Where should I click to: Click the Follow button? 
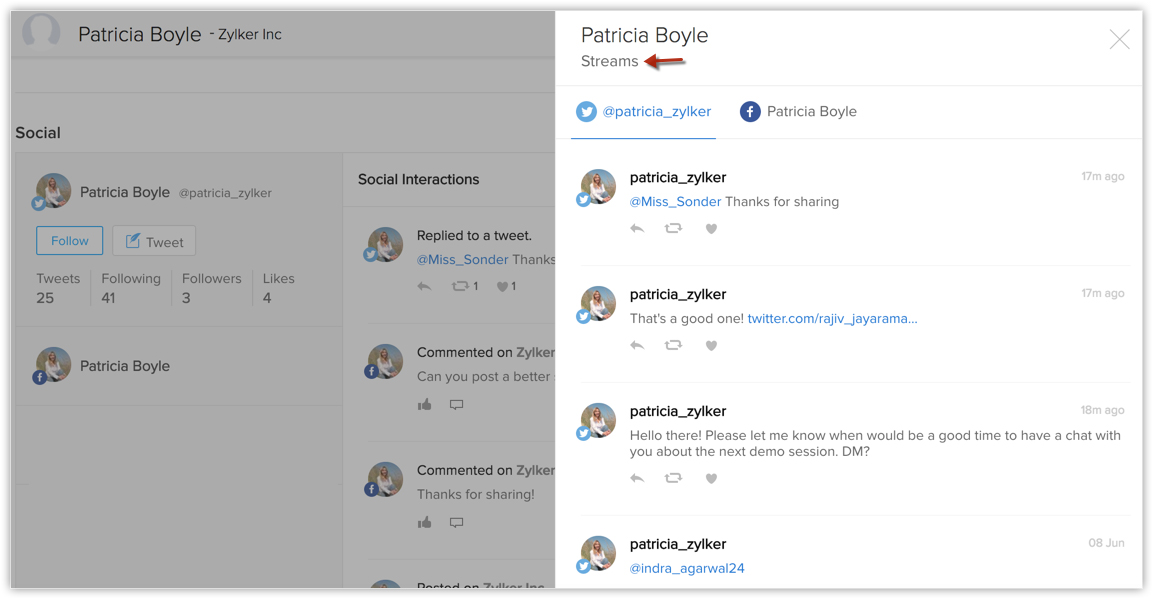[70, 241]
